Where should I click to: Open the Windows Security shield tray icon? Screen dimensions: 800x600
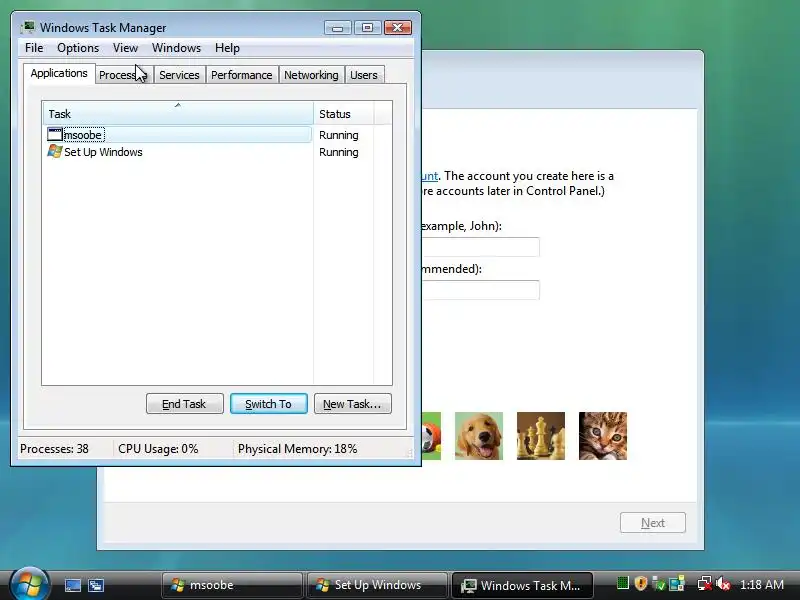point(641,583)
